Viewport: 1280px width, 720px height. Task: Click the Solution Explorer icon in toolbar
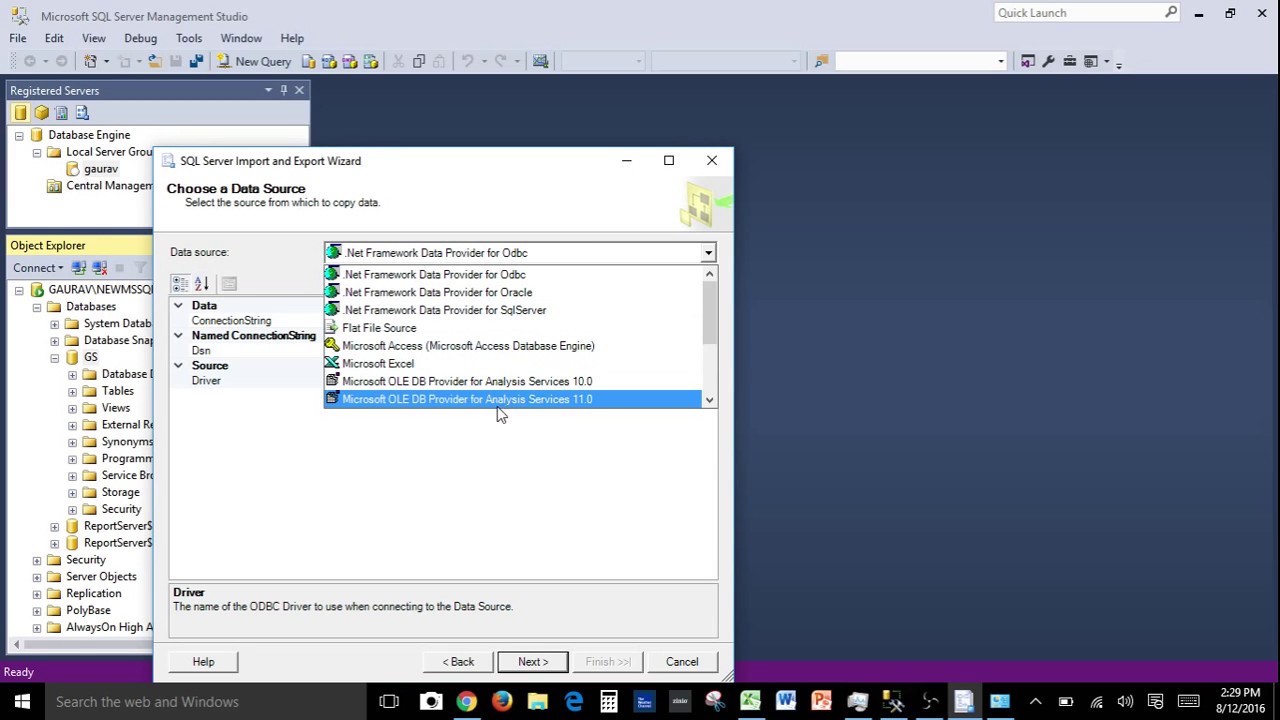(1027, 61)
